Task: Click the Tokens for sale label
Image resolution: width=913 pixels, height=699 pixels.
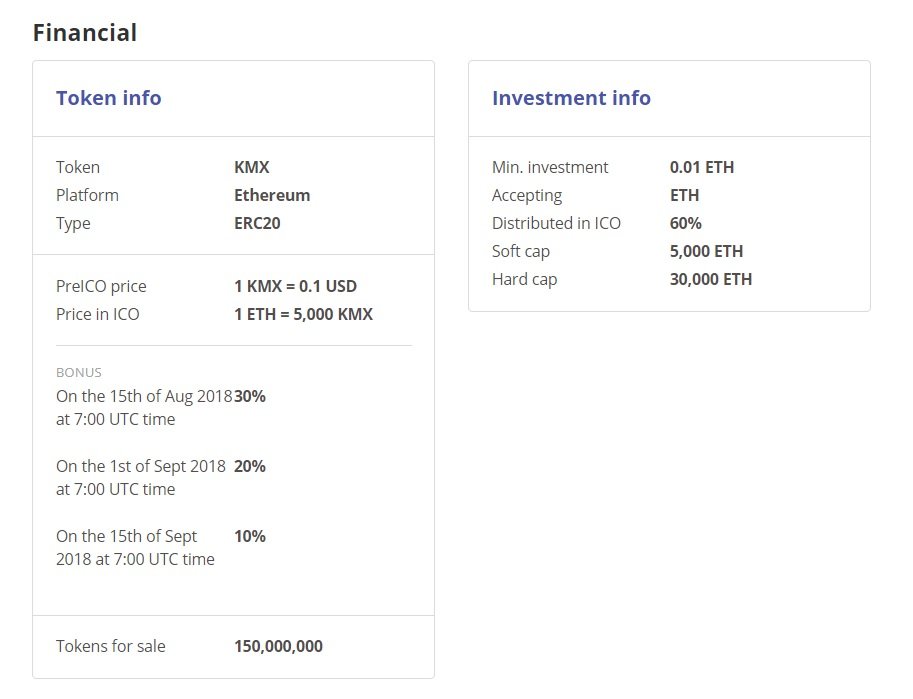Action: pos(111,646)
